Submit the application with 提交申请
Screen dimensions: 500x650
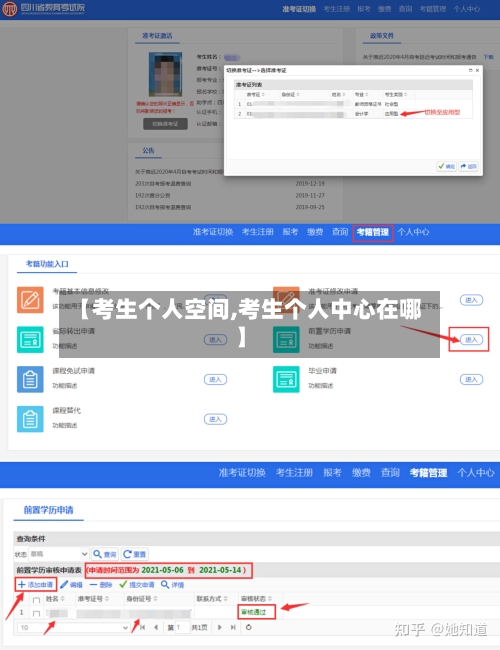(136, 585)
